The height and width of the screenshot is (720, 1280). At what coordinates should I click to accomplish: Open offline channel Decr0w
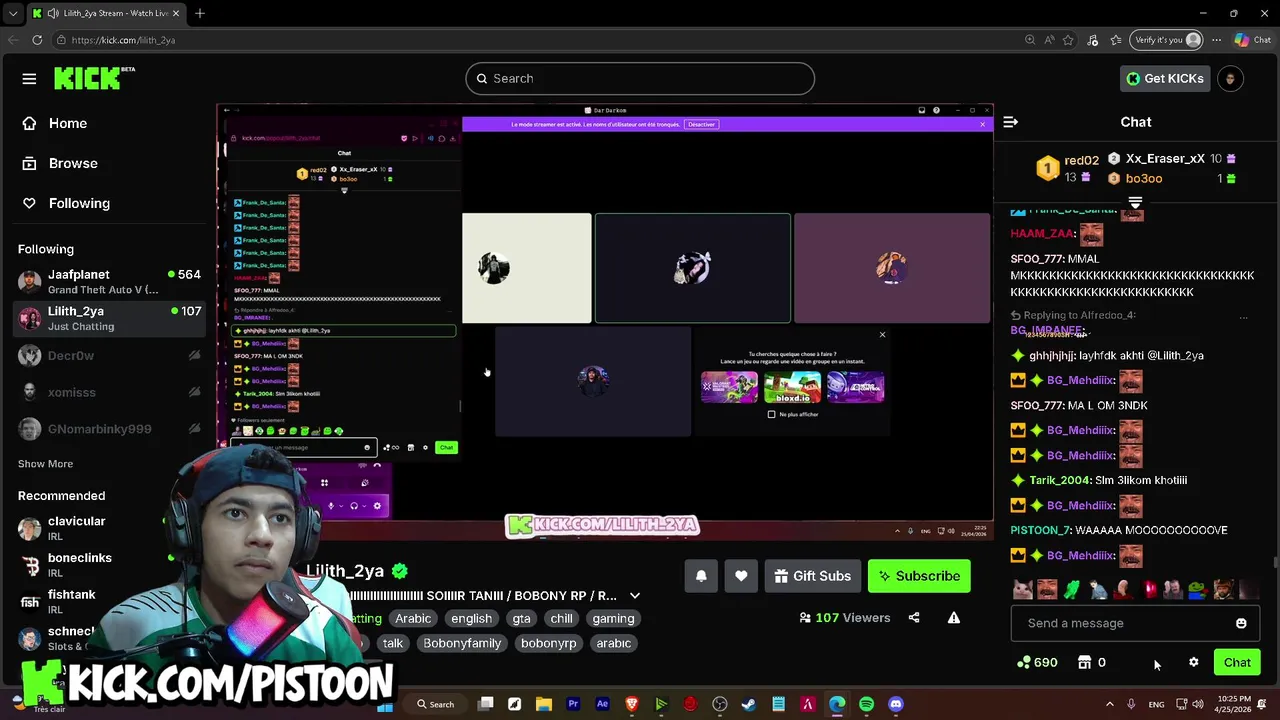coord(110,355)
